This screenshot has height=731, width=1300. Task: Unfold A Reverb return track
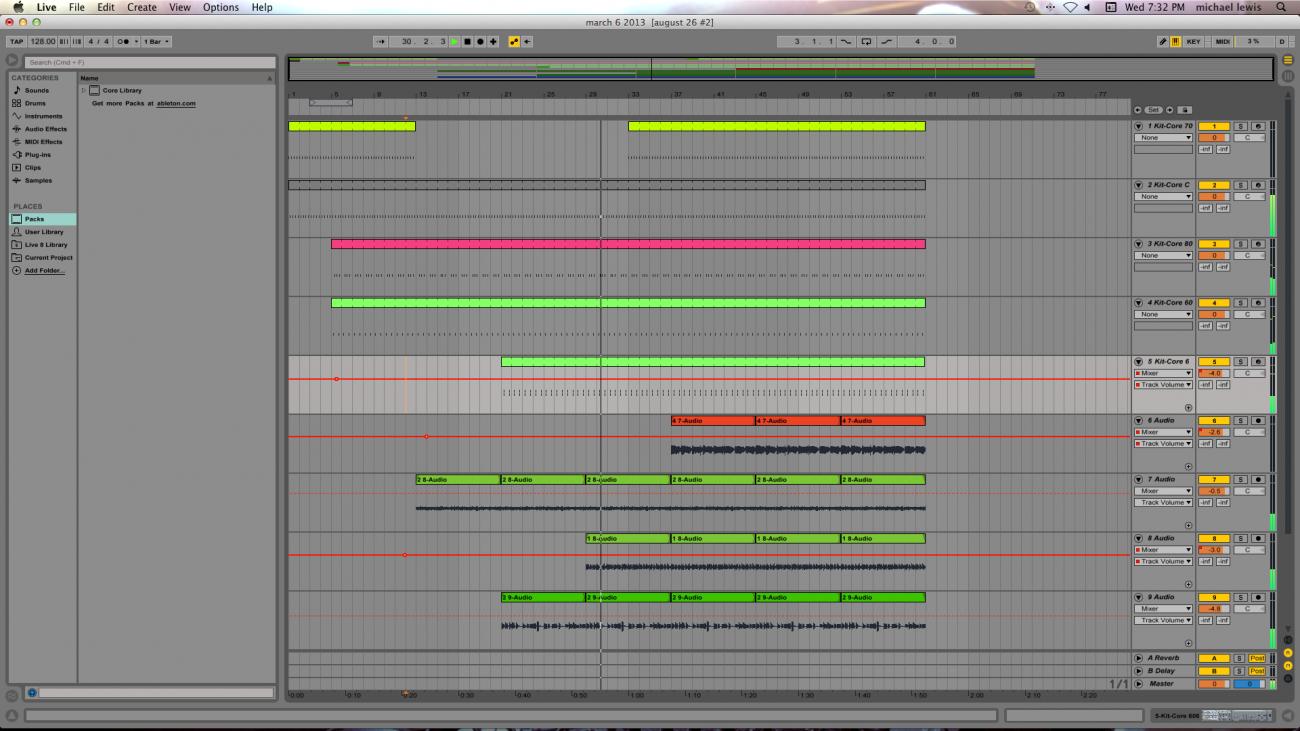point(1138,658)
